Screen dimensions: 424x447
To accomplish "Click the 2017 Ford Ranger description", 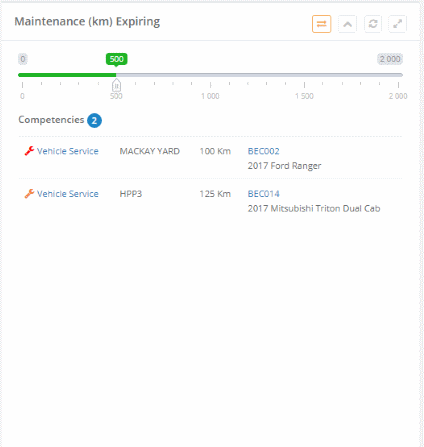I will click(284, 166).
